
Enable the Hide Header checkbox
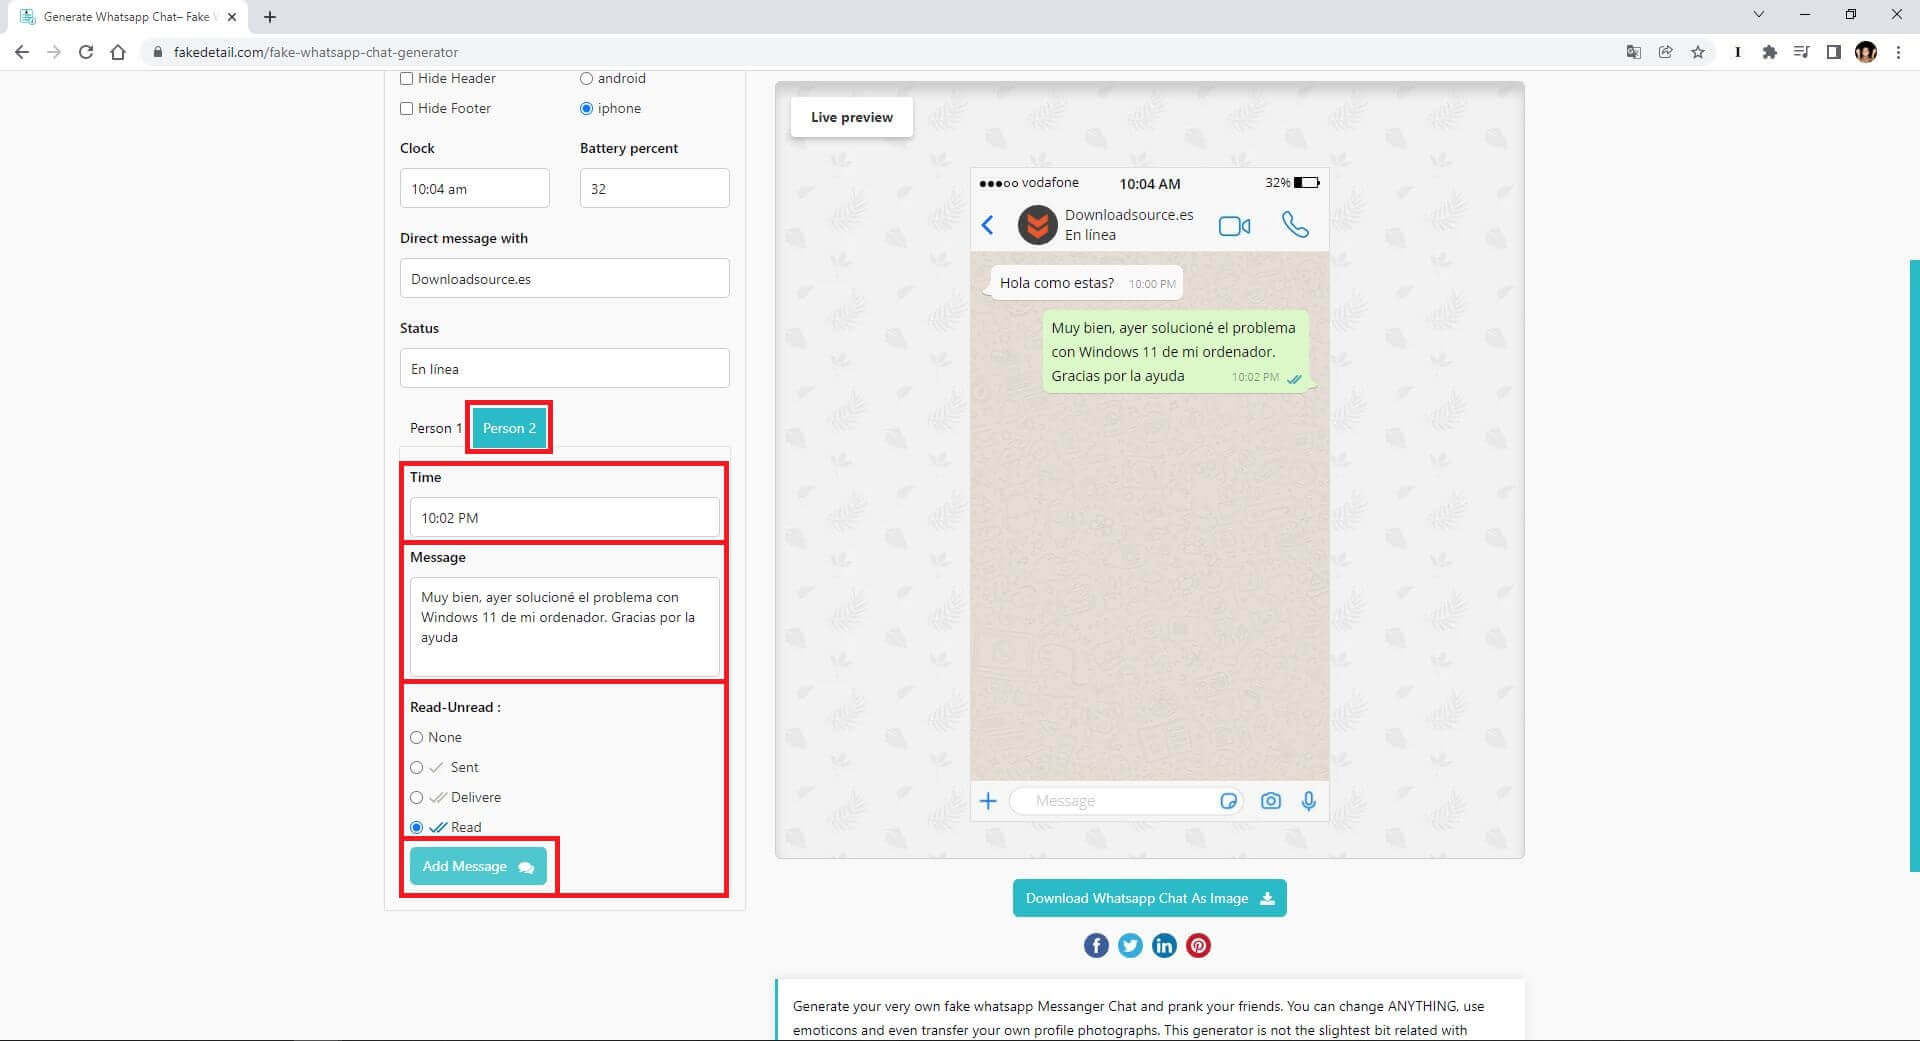[407, 78]
